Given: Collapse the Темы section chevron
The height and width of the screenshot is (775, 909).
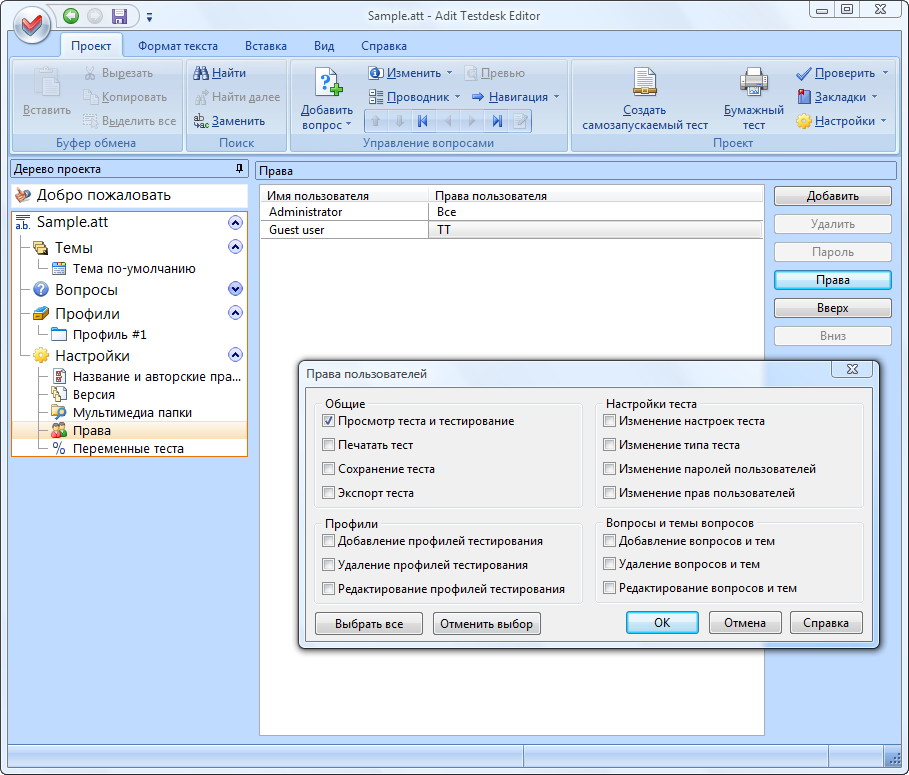Looking at the screenshot, I should (x=235, y=247).
